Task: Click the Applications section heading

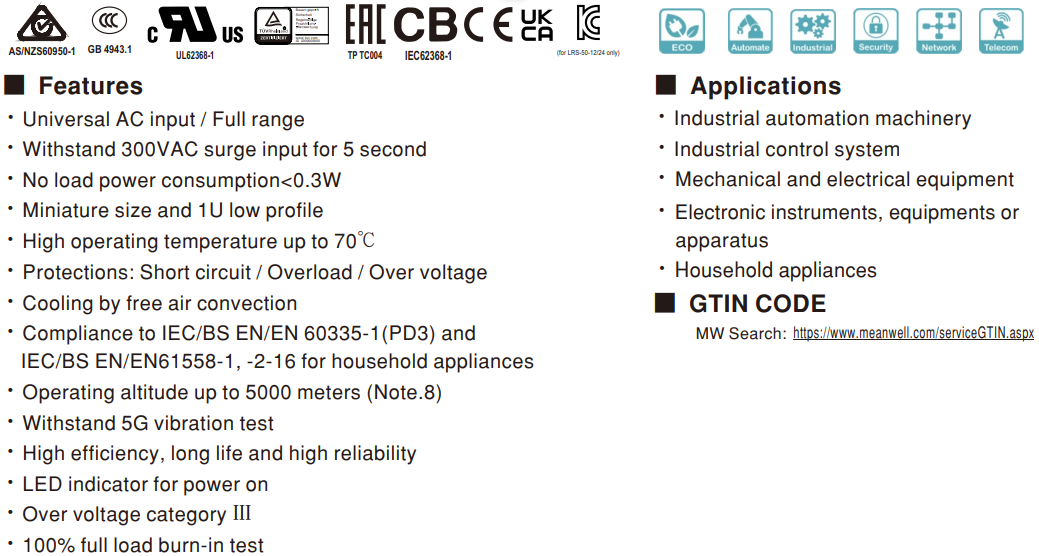Action: pyautogui.click(x=765, y=85)
